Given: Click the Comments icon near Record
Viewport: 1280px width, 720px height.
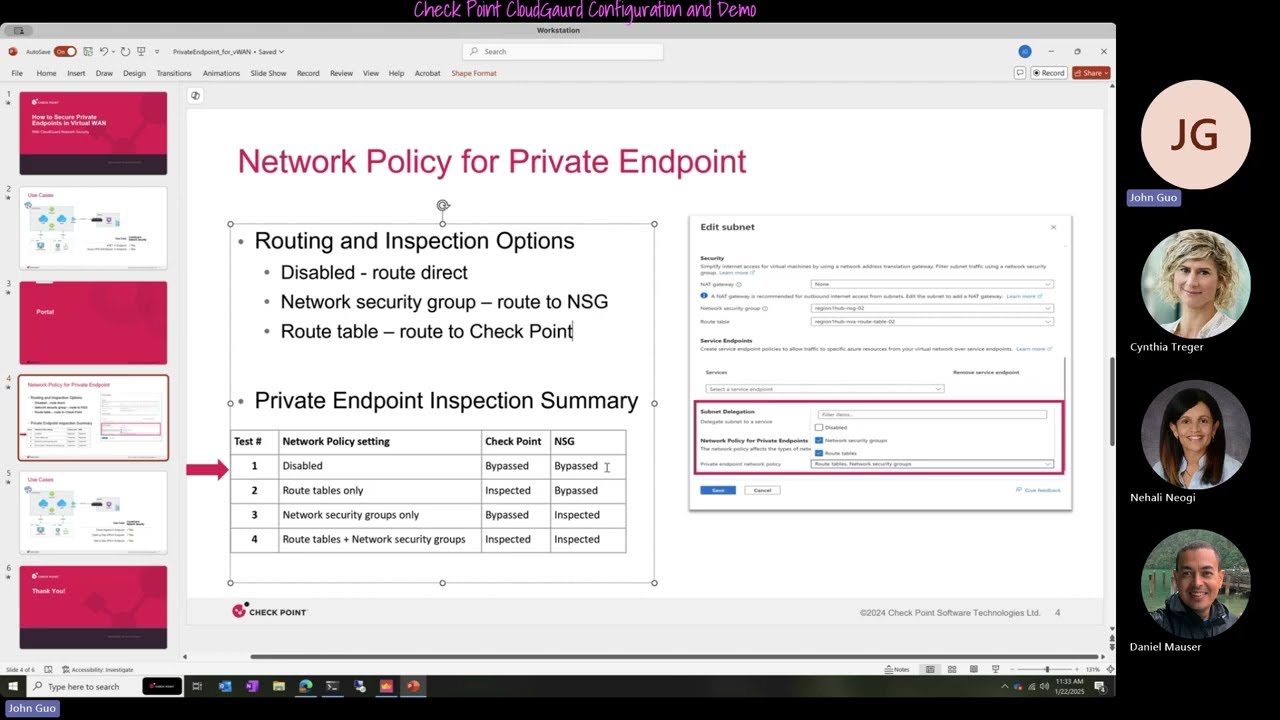Looking at the screenshot, I should point(1020,73).
